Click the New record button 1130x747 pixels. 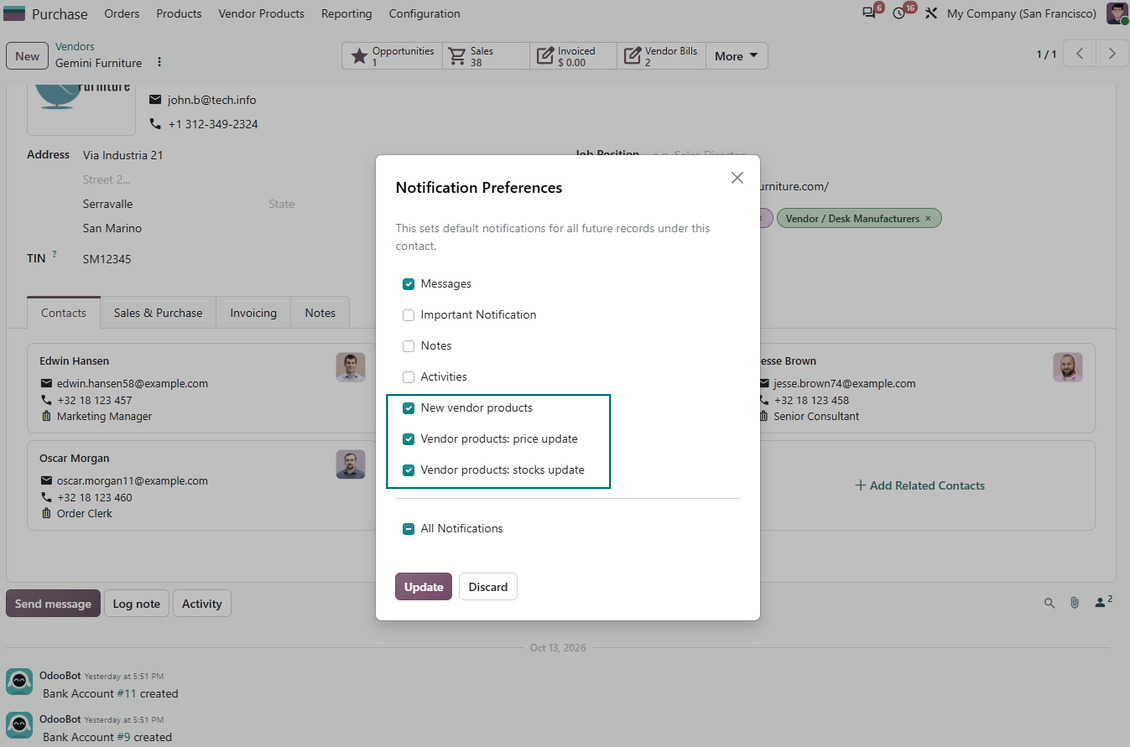tap(27, 56)
